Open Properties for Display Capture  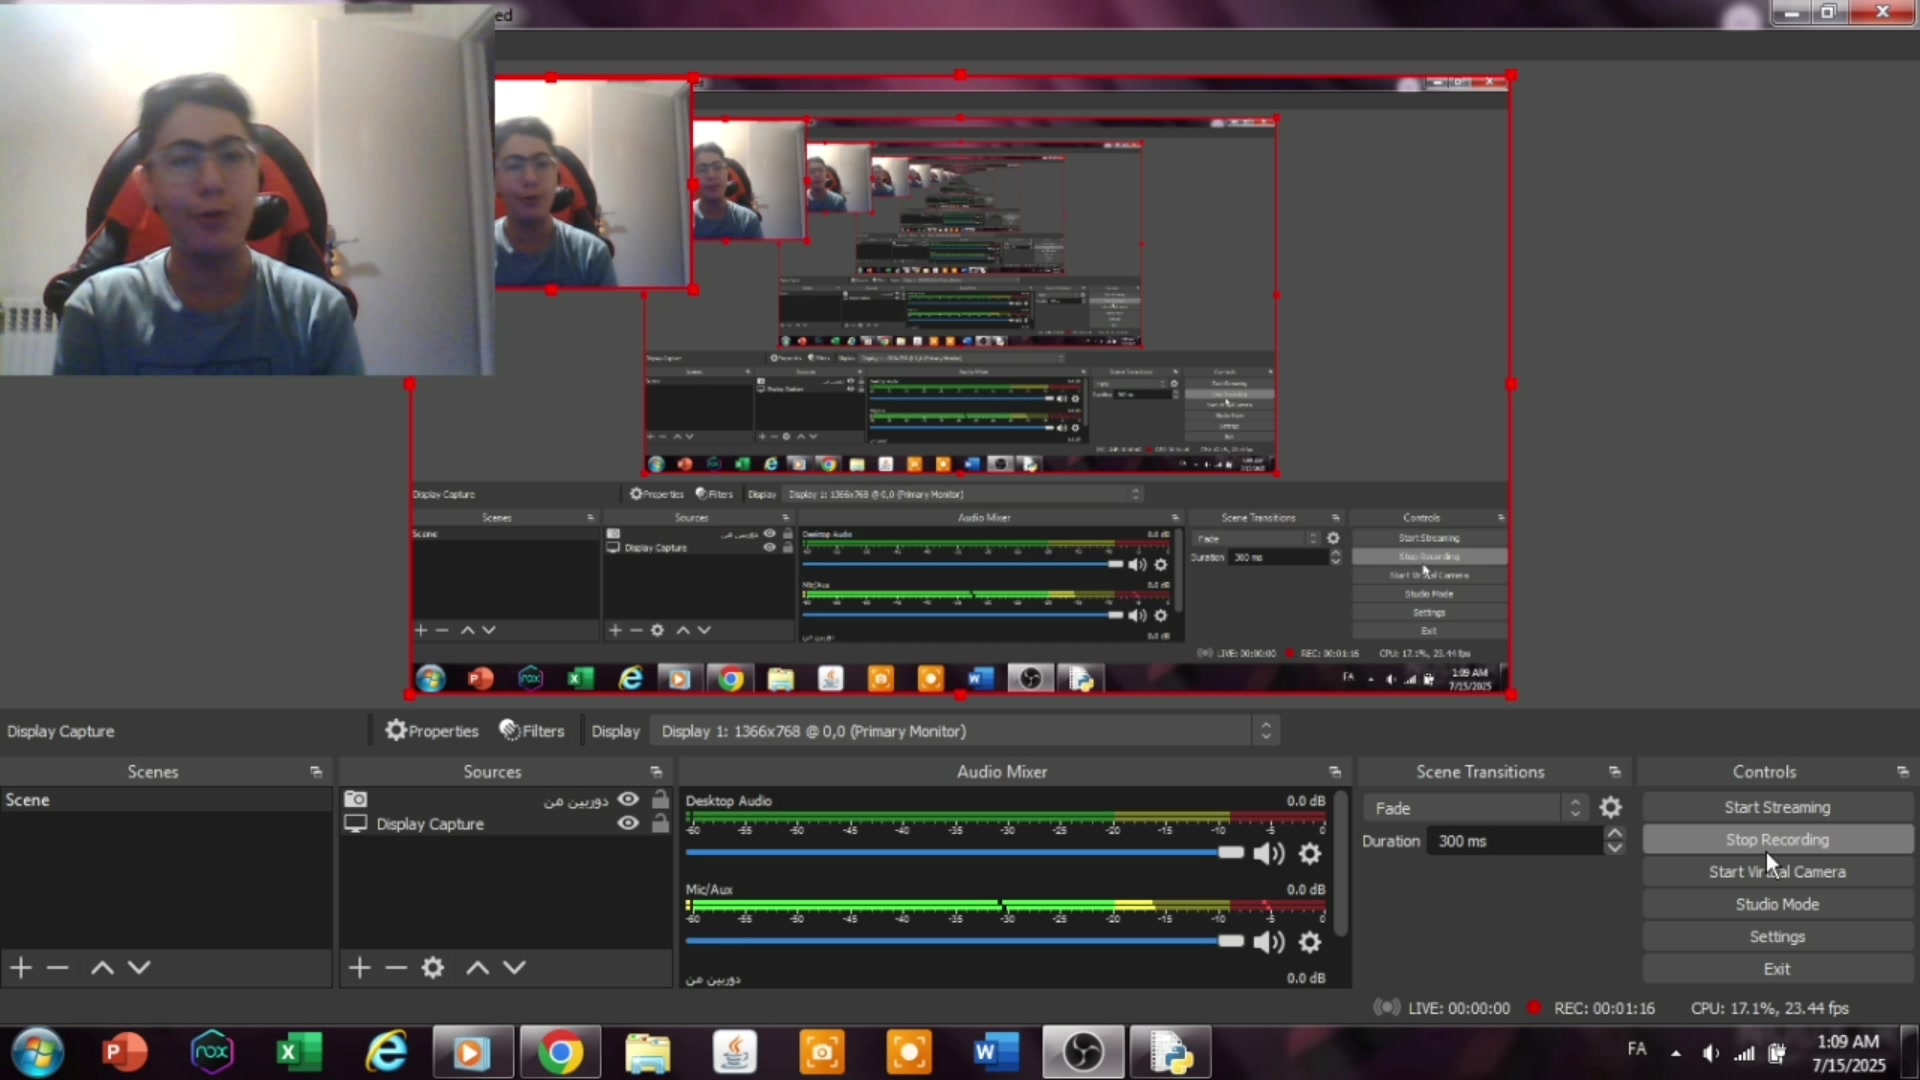pos(432,731)
